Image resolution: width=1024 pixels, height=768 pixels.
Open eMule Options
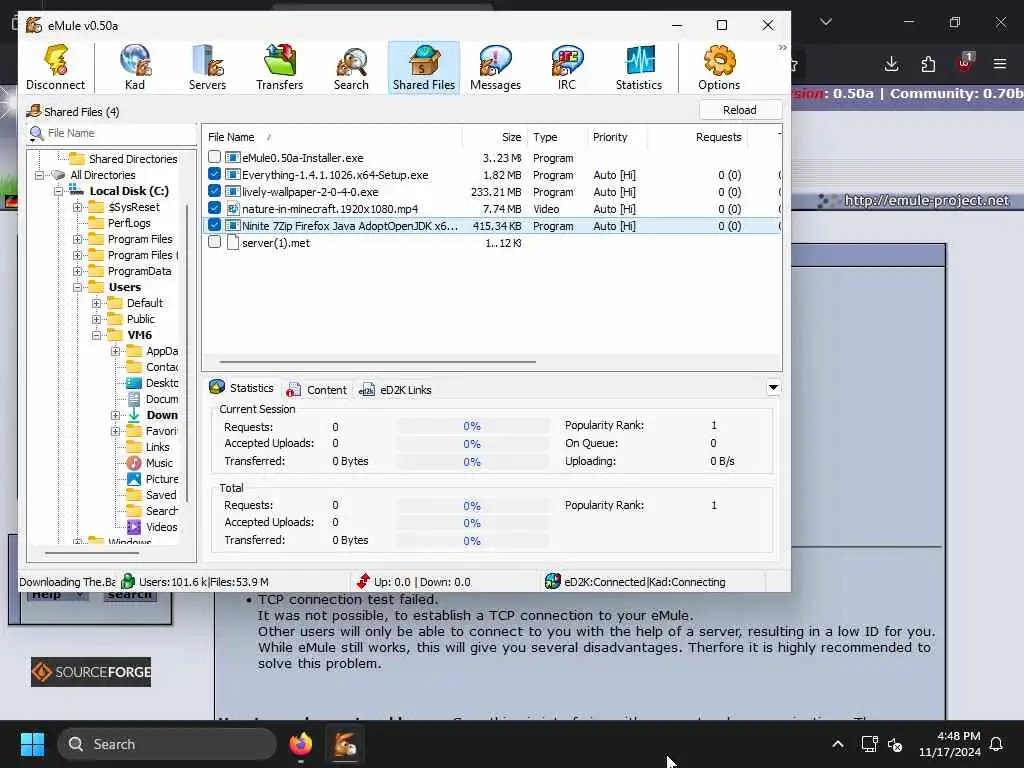coord(719,67)
